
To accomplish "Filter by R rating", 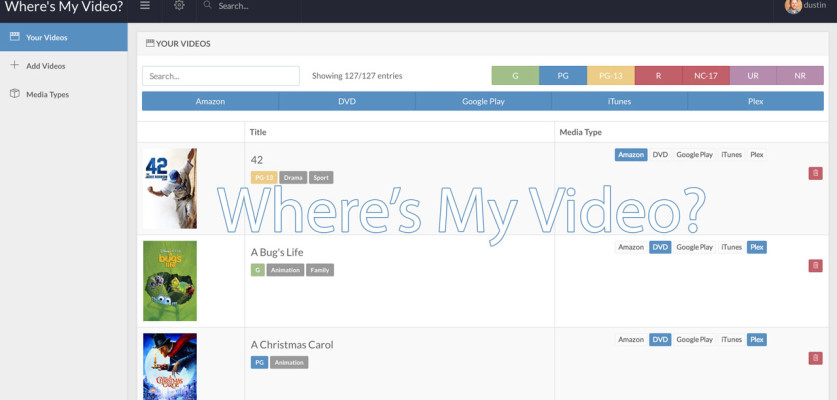I will pyautogui.click(x=658, y=76).
